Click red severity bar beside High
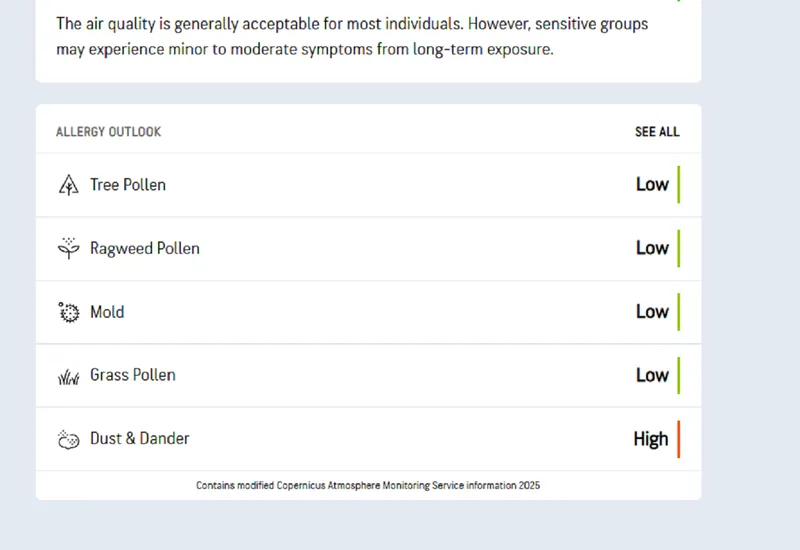Screen dimensions: 800x550 tap(679, 439)
